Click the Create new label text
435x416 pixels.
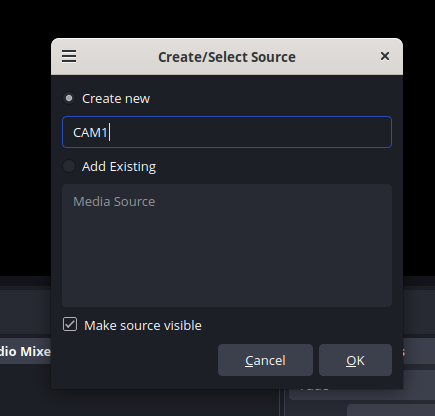click(116, 99)
